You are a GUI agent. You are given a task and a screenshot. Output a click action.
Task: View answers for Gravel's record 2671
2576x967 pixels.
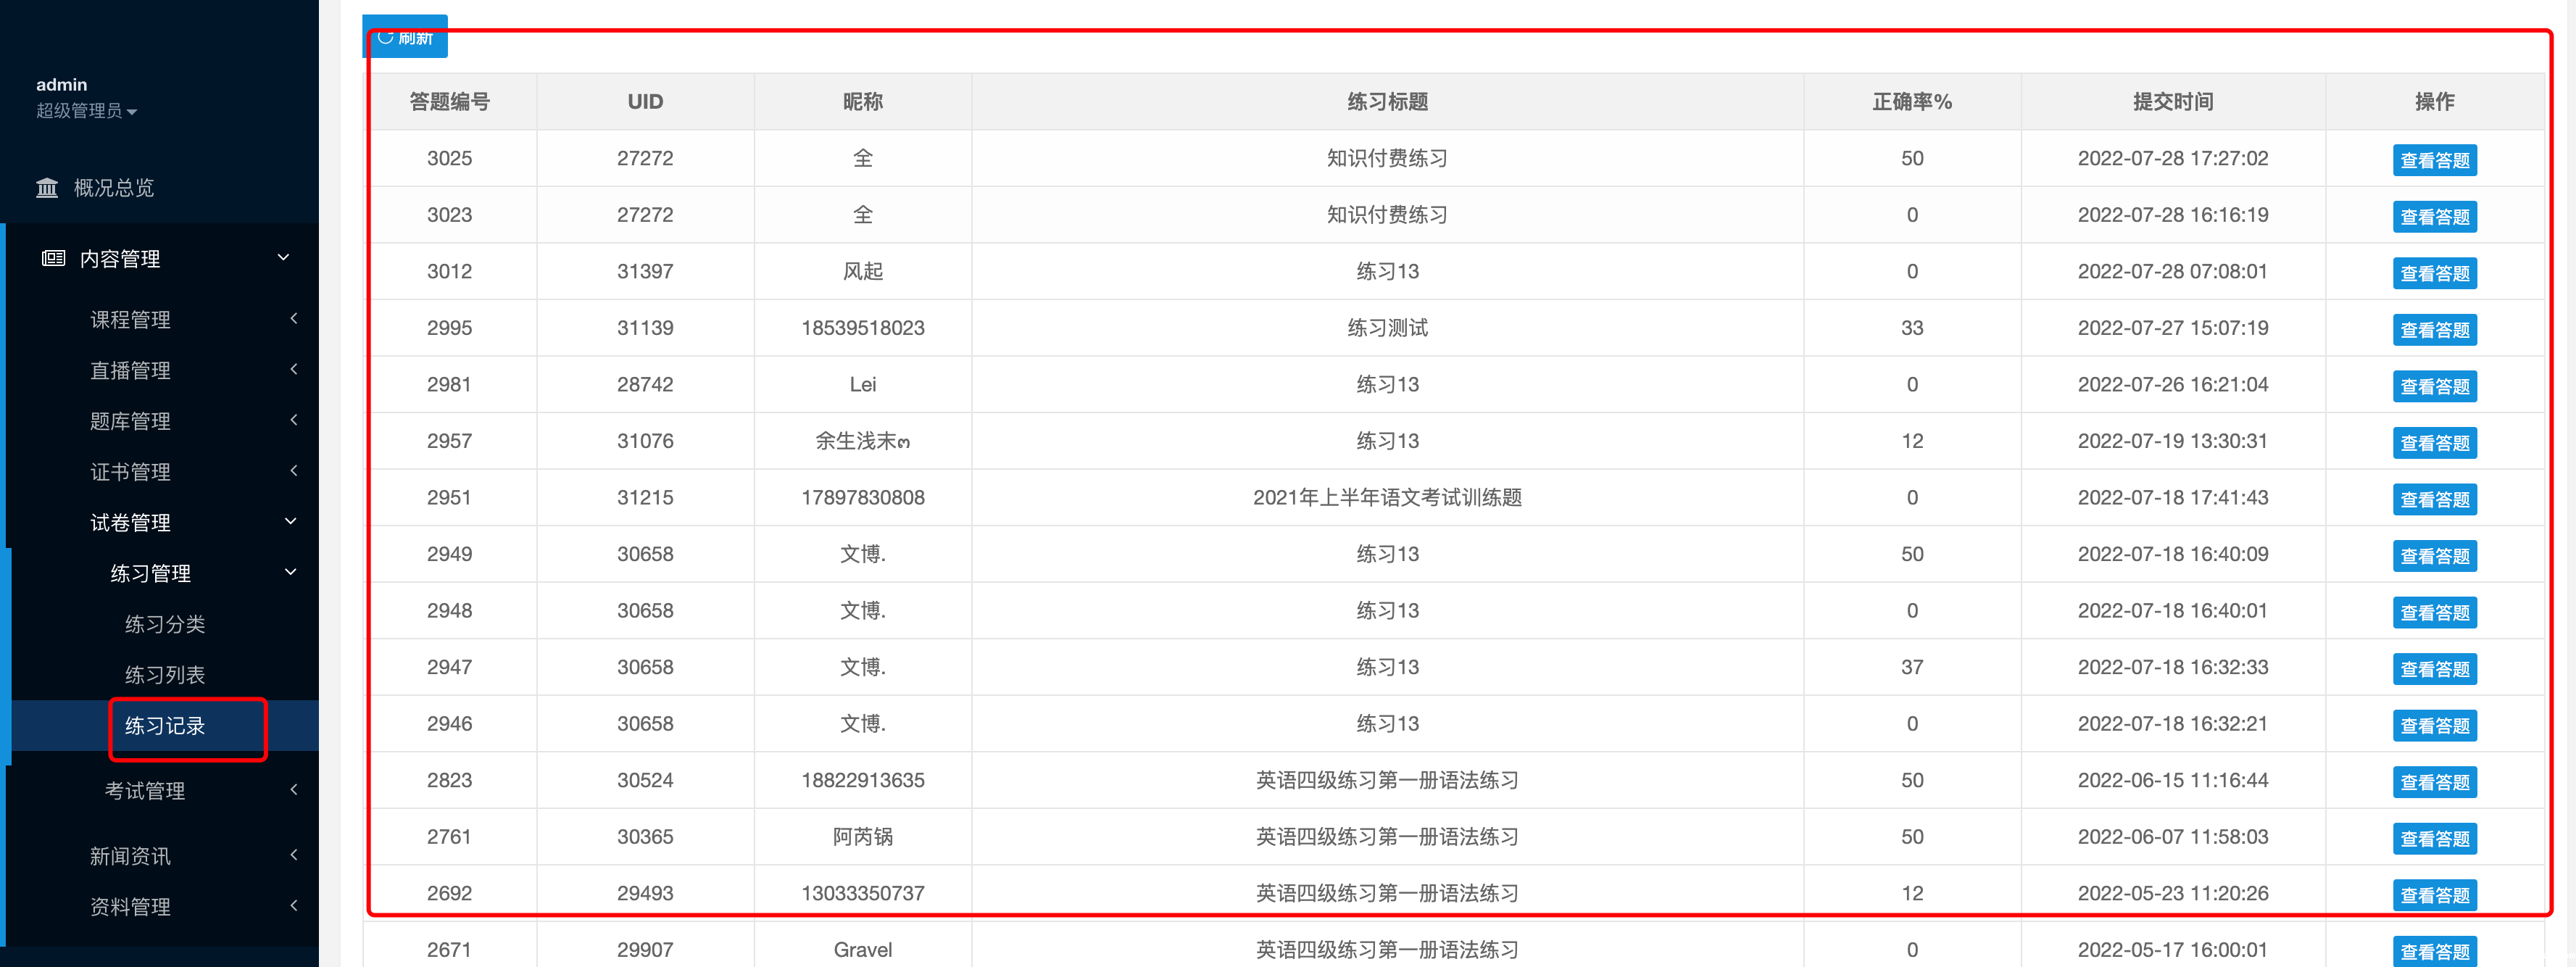pyautogui.click(x=2433, y=951)
